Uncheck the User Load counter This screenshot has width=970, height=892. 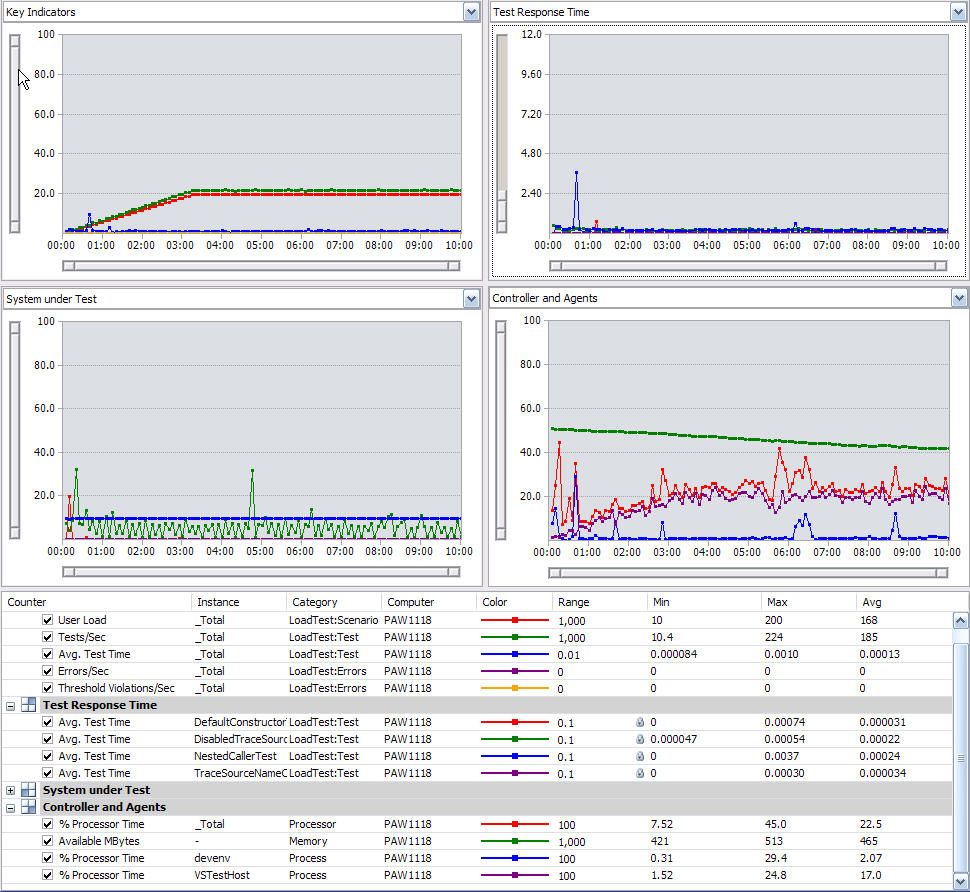click(48, 620)
